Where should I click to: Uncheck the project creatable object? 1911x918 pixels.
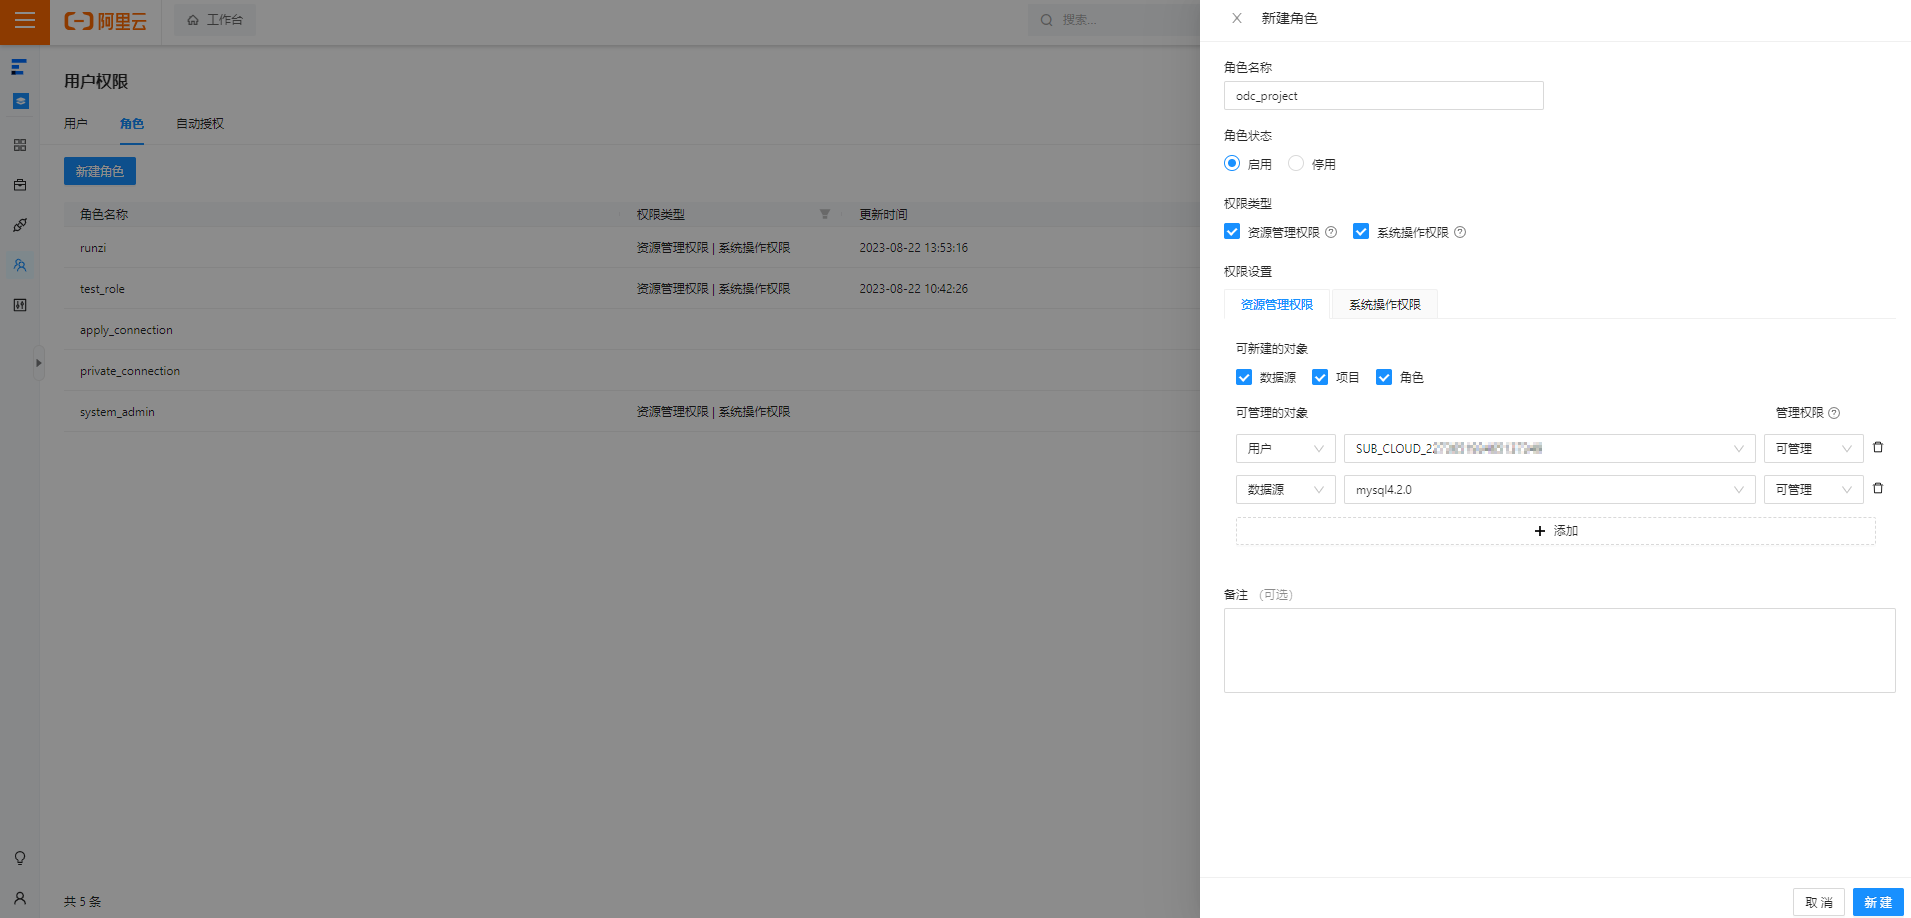[x=1320, y=377]
